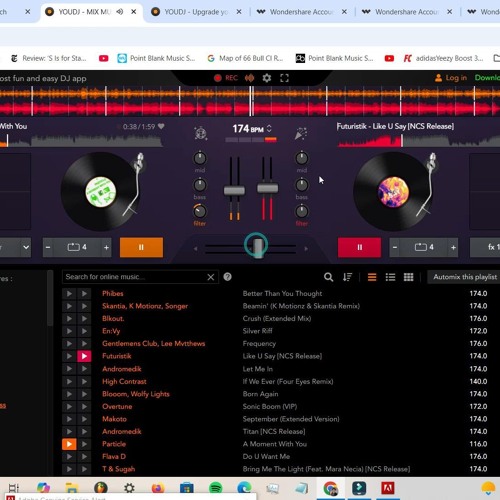
Task: Load Flava D track to right deck
Action: coord(84,456)
